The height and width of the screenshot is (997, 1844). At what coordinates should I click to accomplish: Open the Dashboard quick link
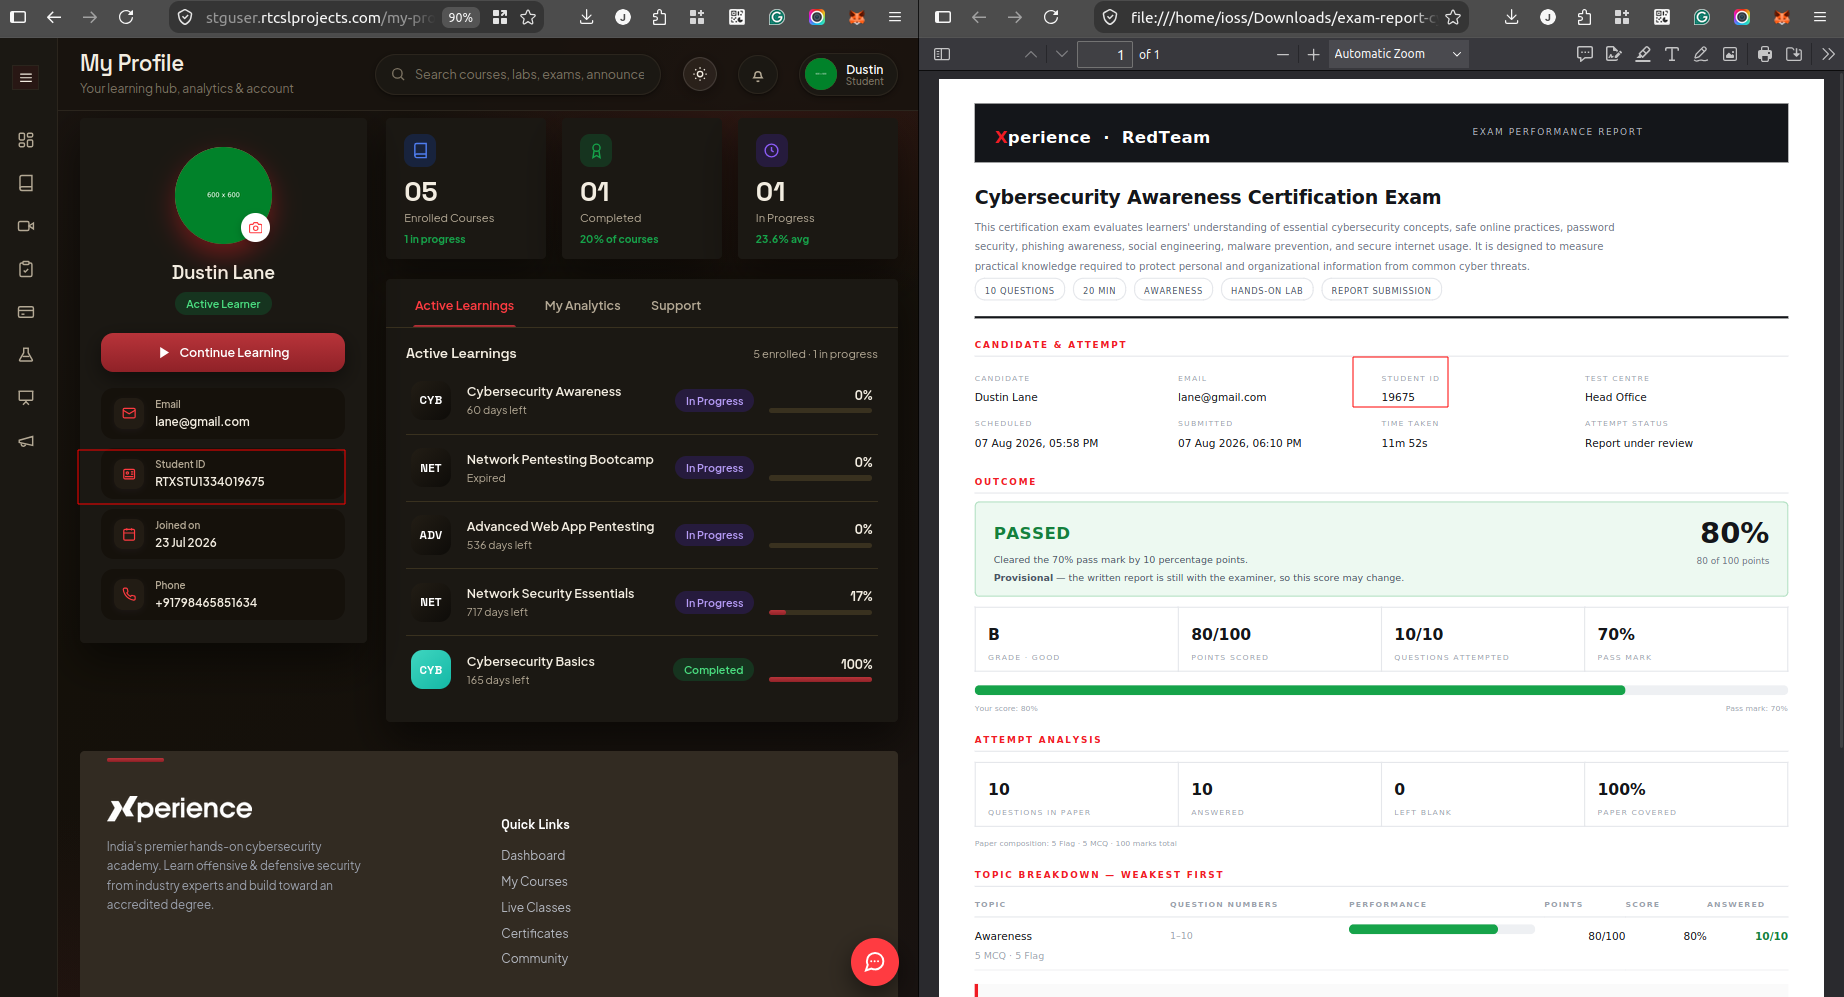(533, 856)
